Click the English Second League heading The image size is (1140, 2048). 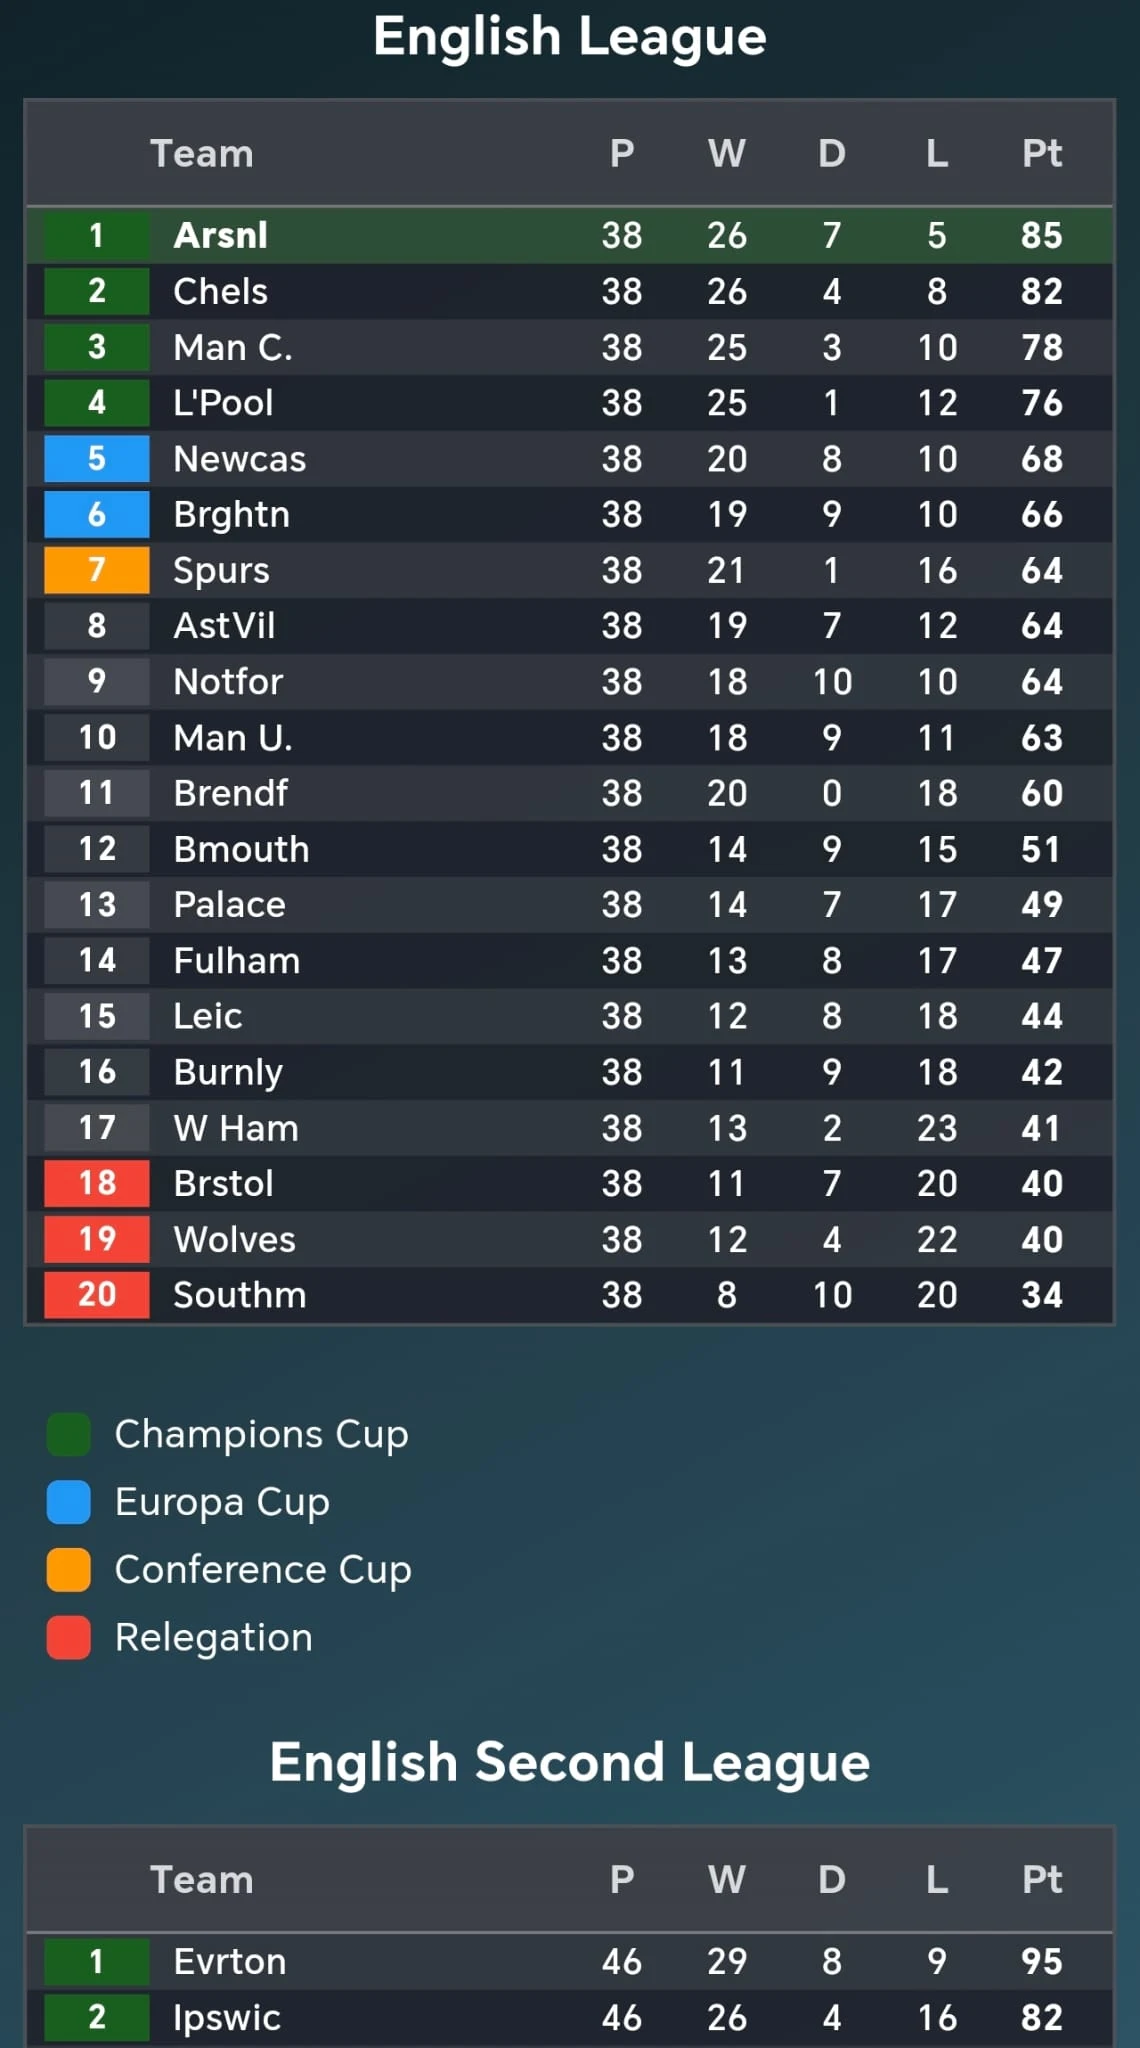pos(569,1762)
